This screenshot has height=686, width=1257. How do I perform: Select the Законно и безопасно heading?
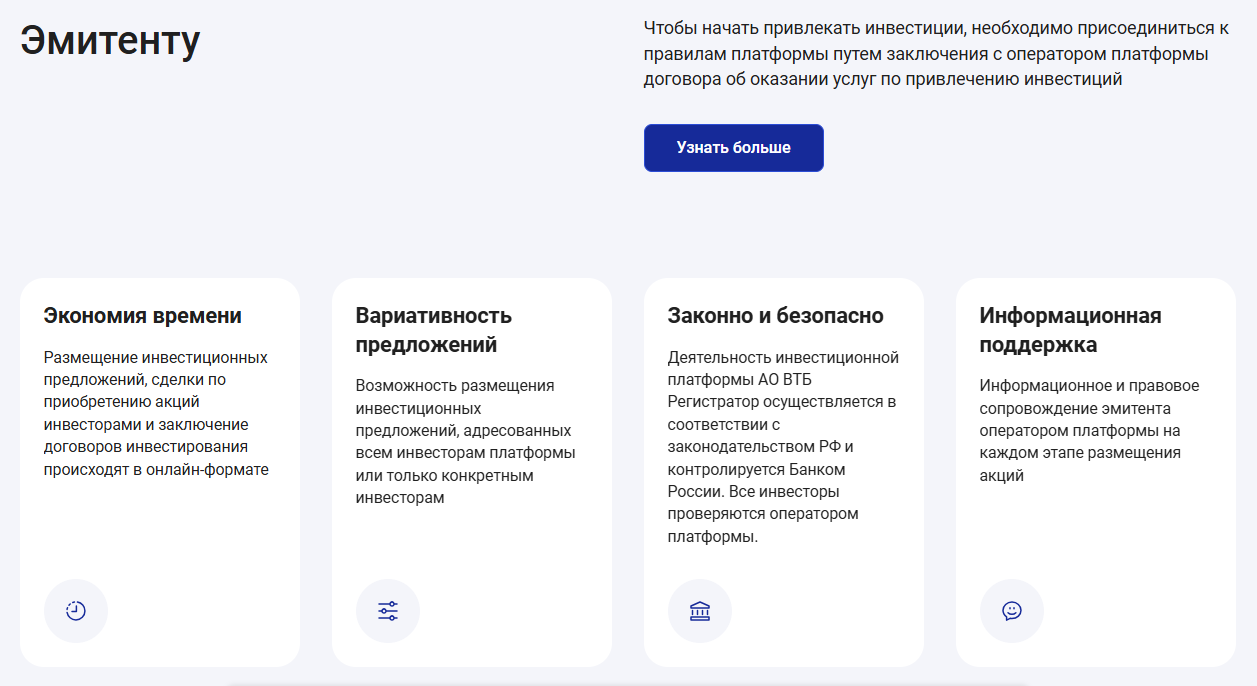coord(776,316)
